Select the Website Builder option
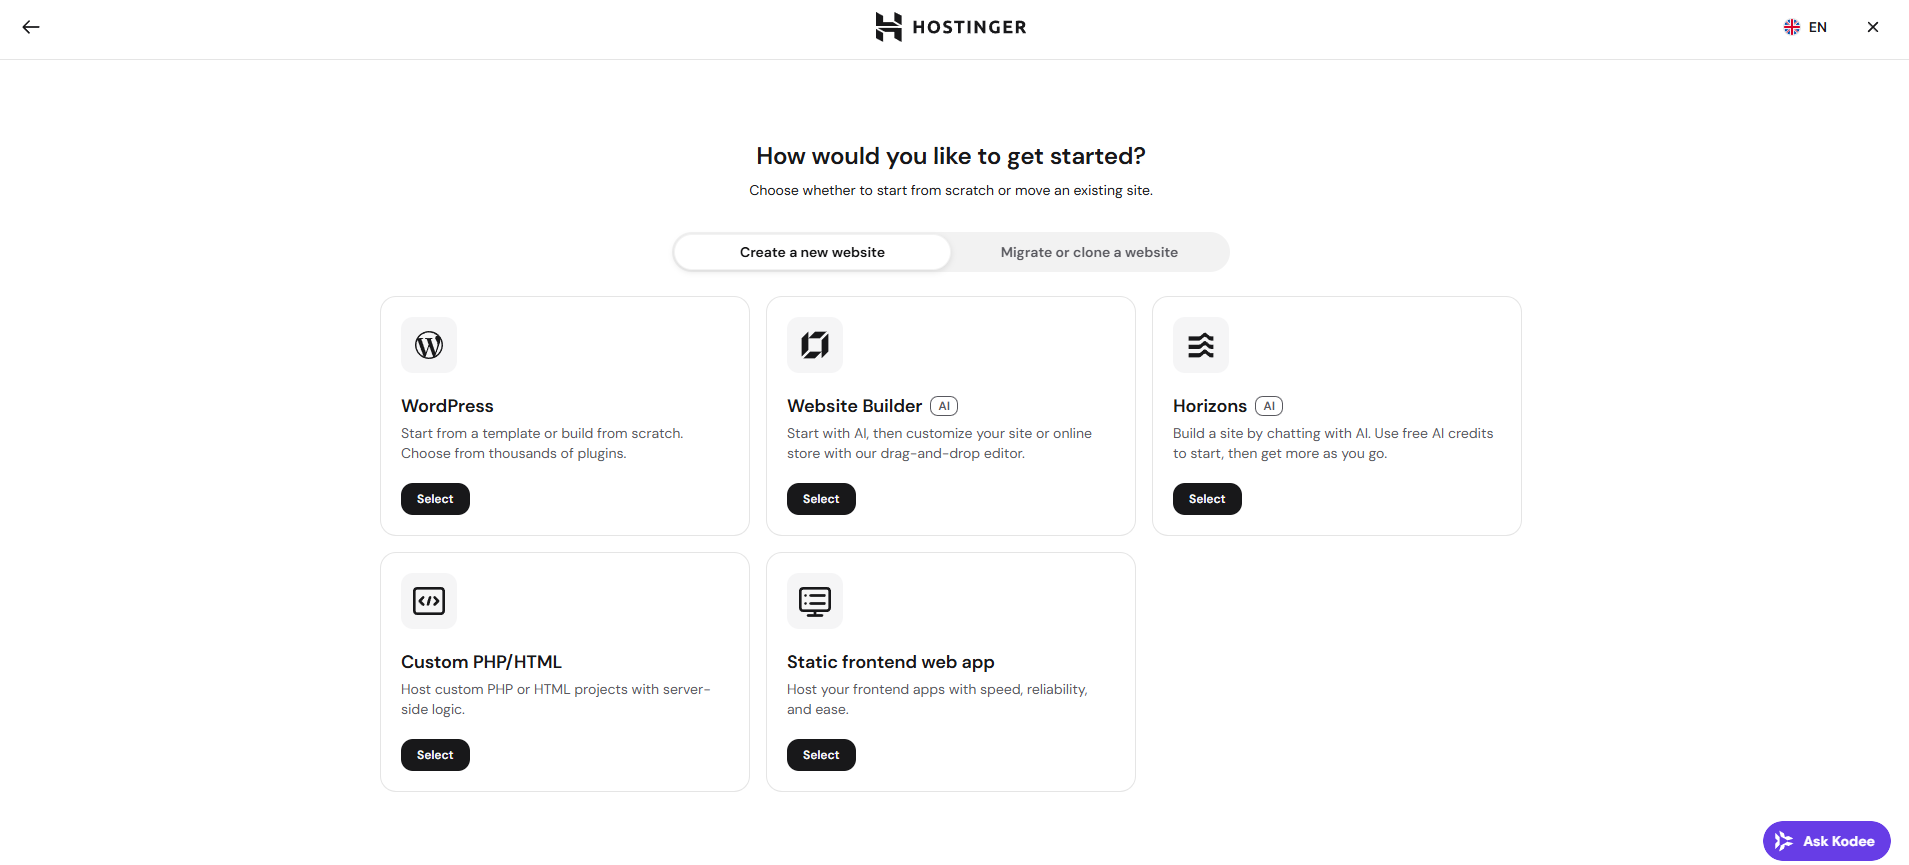The width and height of the screenshot is (1909, 865). 821,499
